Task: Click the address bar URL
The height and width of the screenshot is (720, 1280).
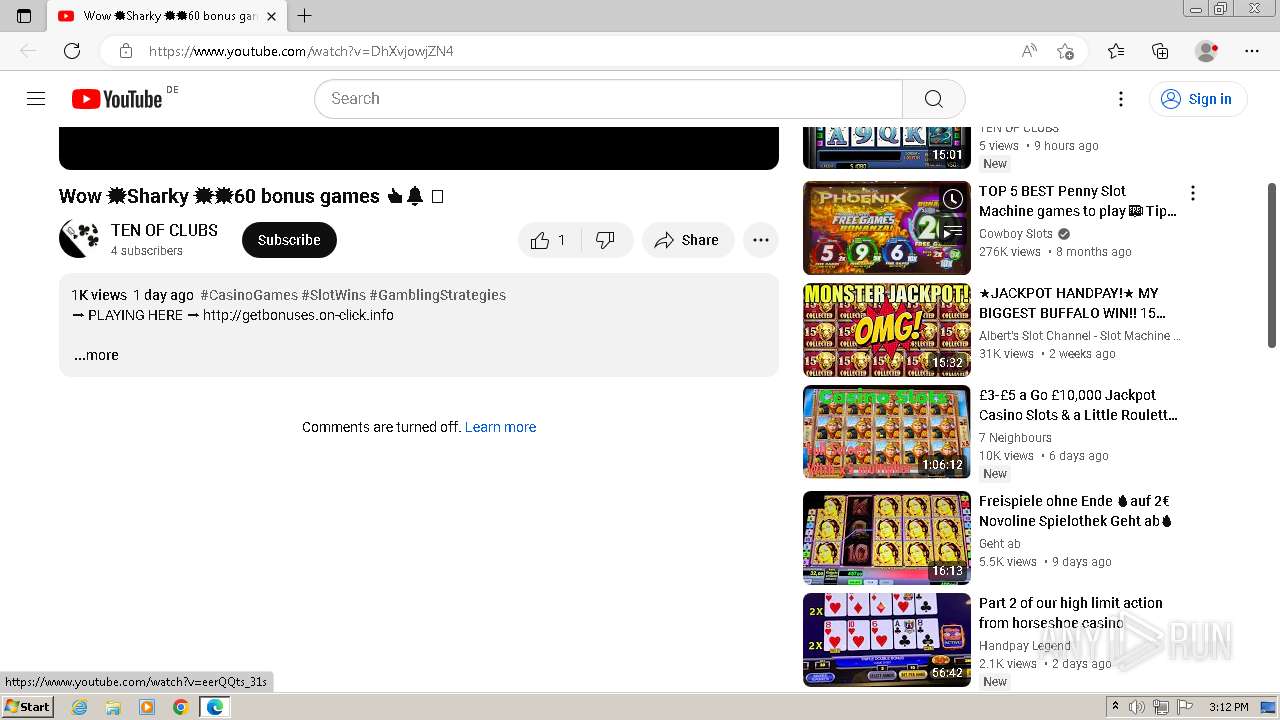Action: (x=301, y=51)
